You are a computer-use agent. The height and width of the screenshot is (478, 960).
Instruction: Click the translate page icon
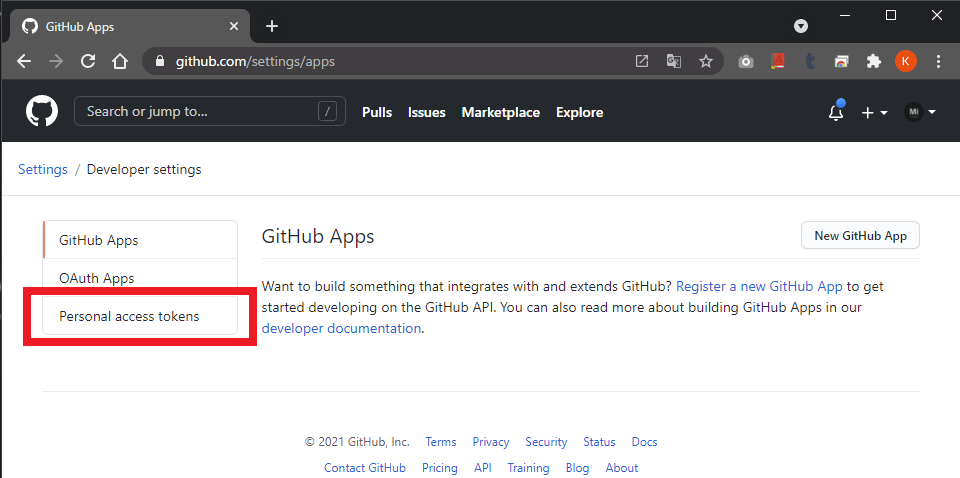pyautogui.click(x=673, y=61)
